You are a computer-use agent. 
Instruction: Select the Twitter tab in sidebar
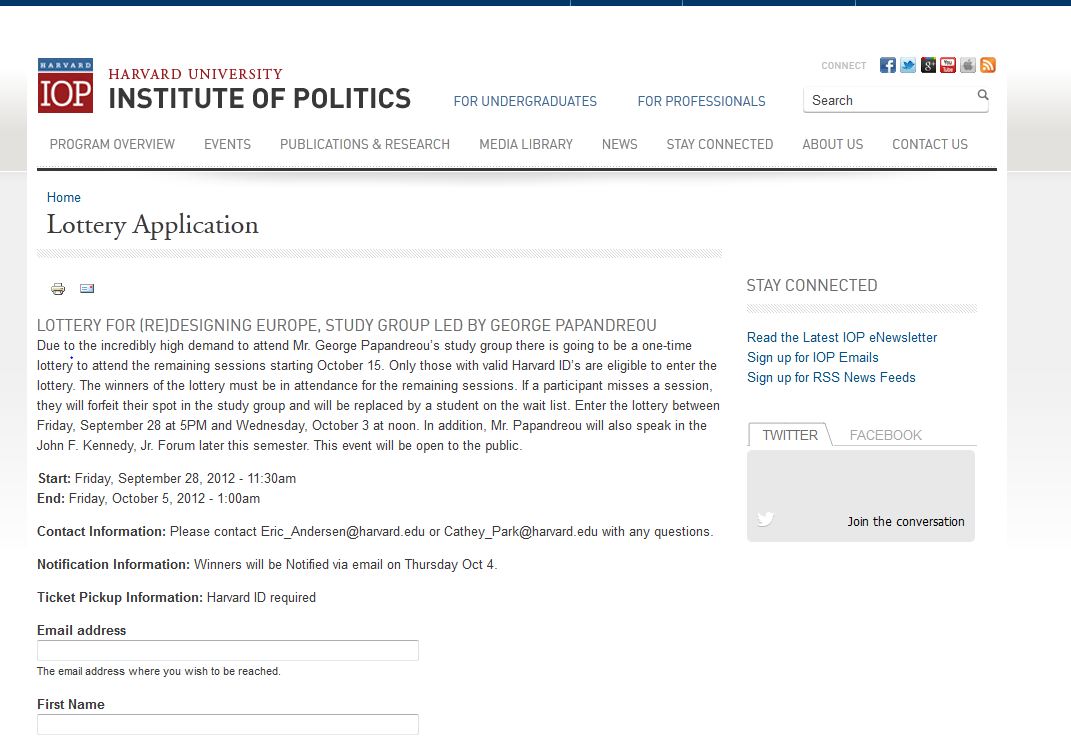(x=790, y=435)
